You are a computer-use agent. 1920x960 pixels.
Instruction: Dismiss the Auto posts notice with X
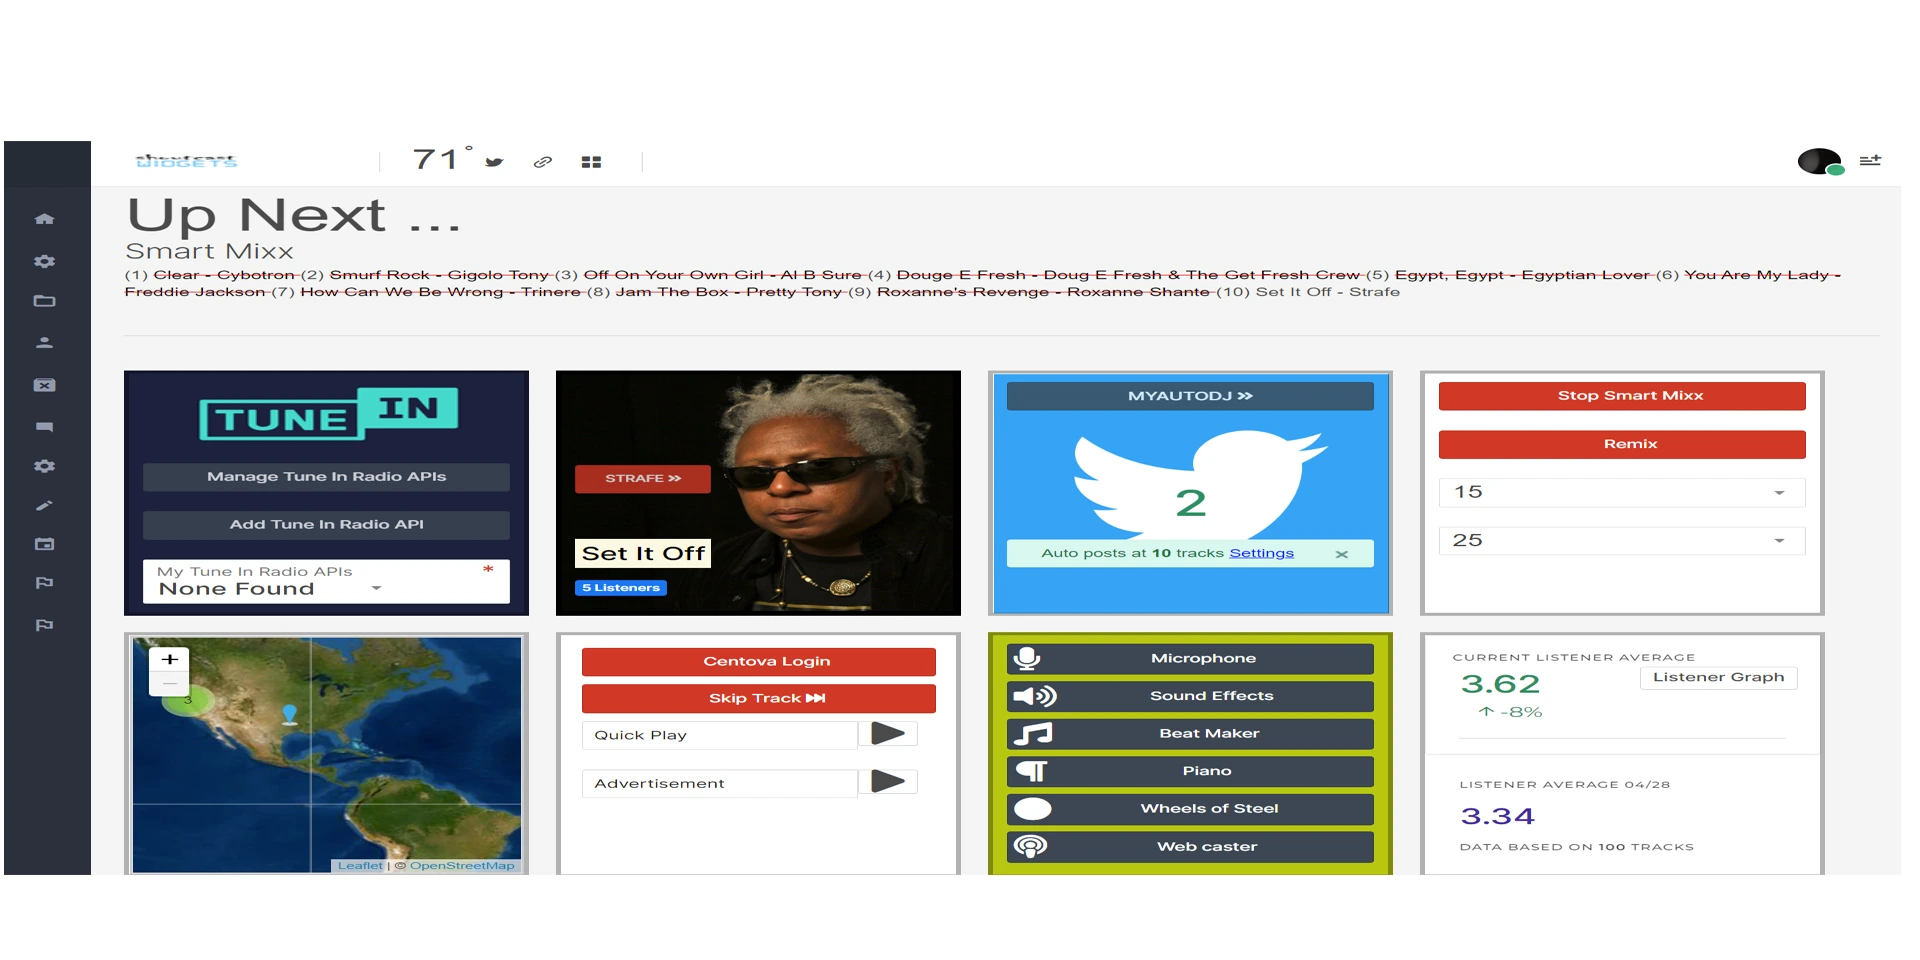[x=1342, y=554]
